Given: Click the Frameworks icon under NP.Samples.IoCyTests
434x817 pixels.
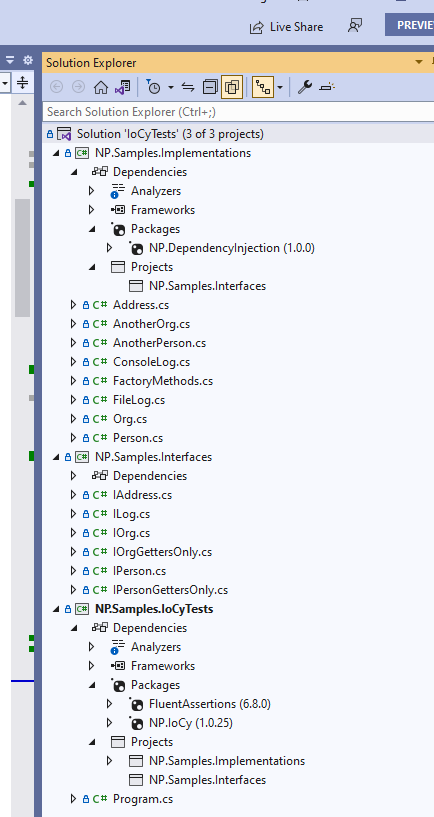Looking at the screenshot, I should pyautogui.click(x=118, y=666).
